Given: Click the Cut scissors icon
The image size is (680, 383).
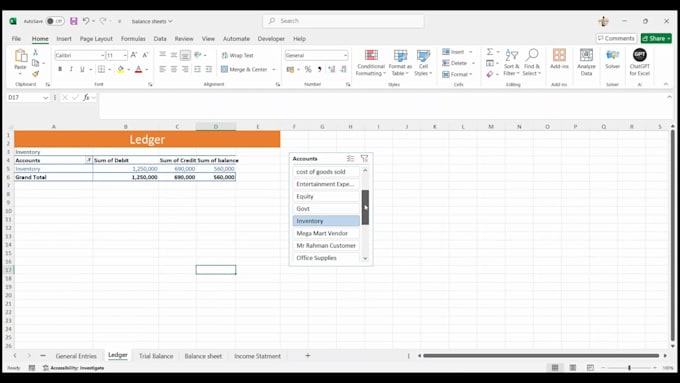Looking at the screenshot, I should tap(36, 52).
